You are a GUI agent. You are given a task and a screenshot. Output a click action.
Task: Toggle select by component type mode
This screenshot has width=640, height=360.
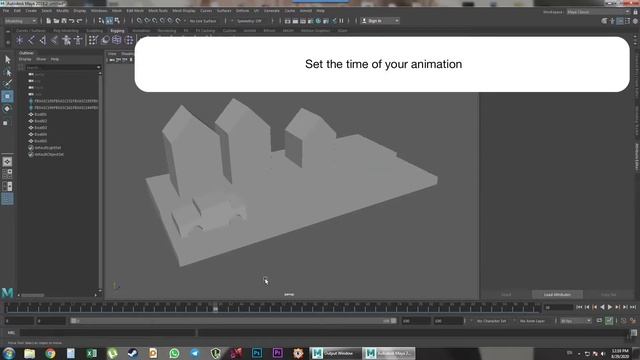[x=117, y=21]
